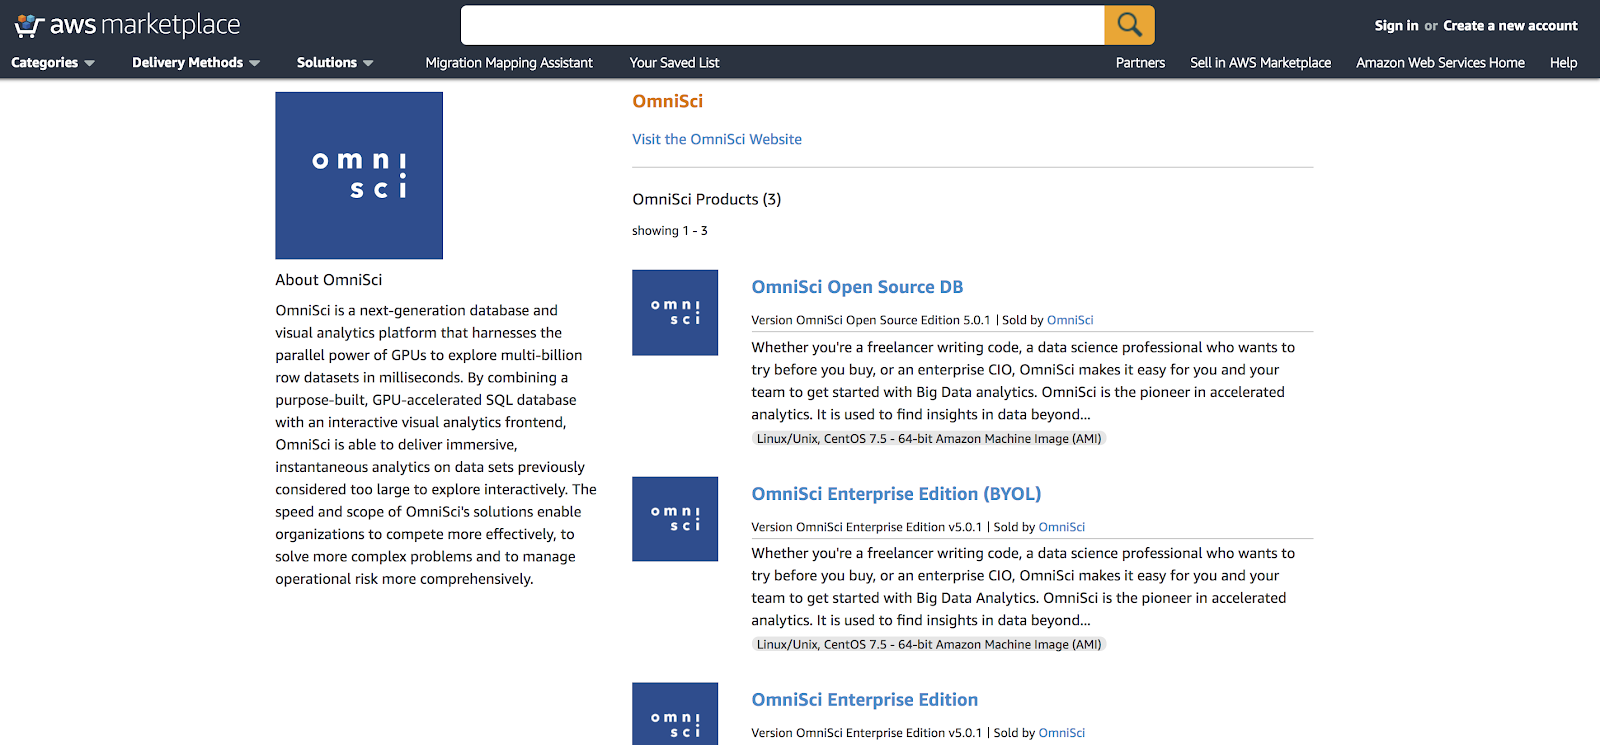Click the OmniSci Products (3) heading

pyautogui.click(x=707, y=200)
